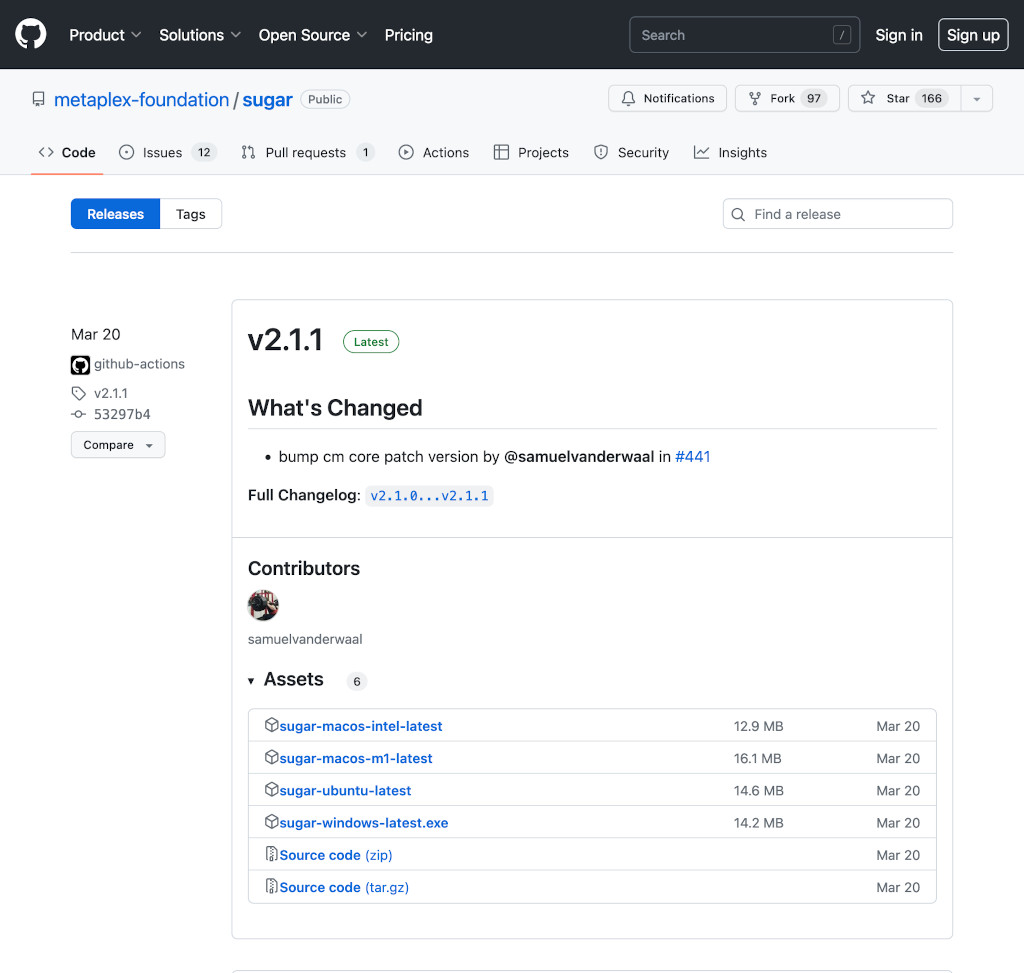Download Source code (zip)
Screen dimensions: 1024x973
point(336,855)
